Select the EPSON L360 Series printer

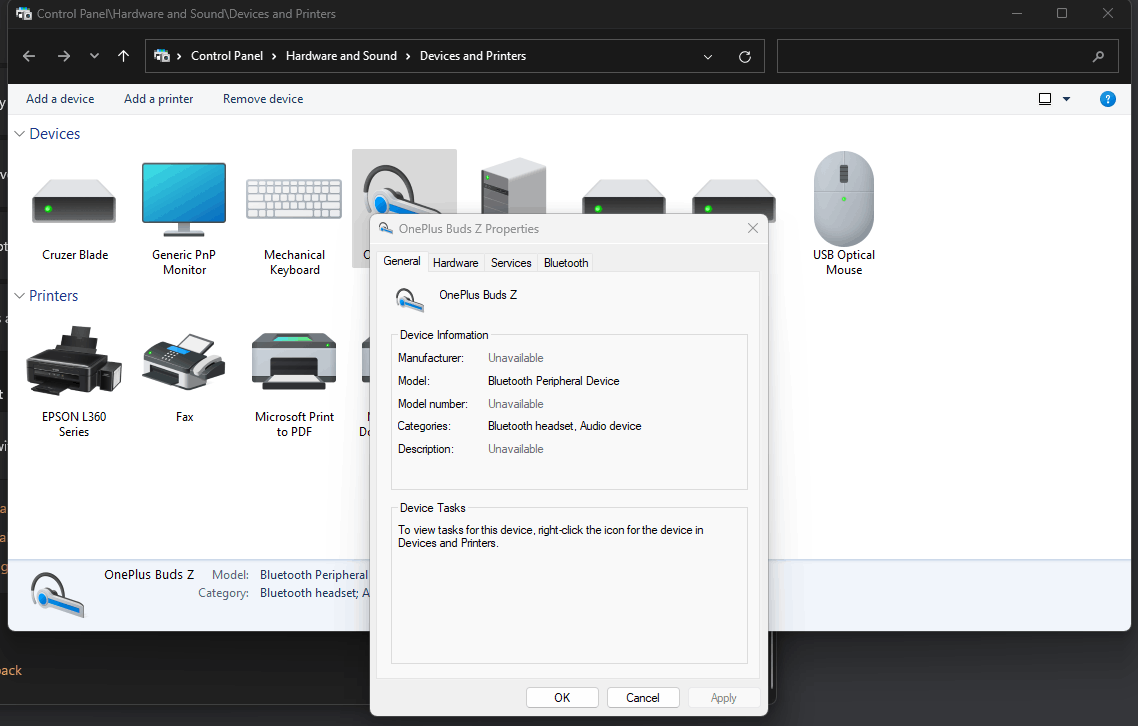coord(74,361)
